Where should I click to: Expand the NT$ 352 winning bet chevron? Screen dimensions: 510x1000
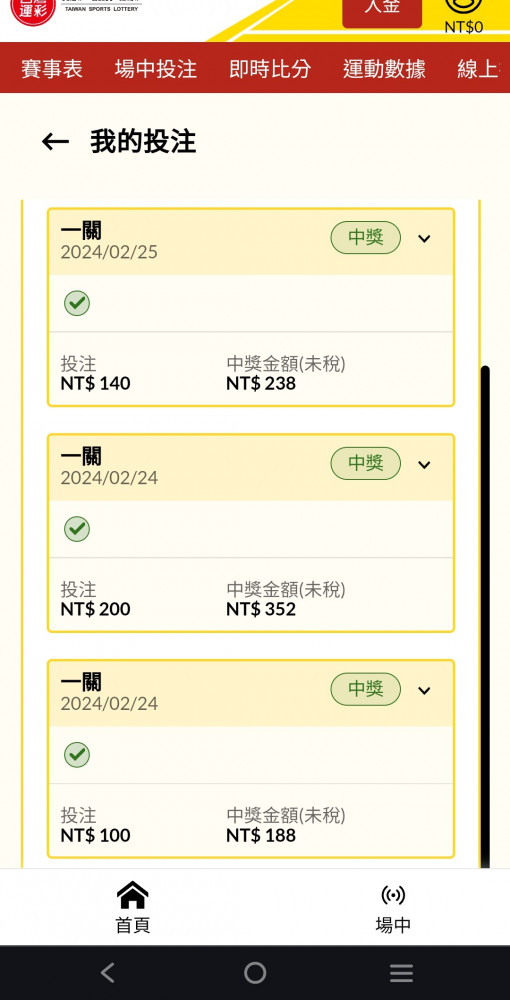pos(424,464)
